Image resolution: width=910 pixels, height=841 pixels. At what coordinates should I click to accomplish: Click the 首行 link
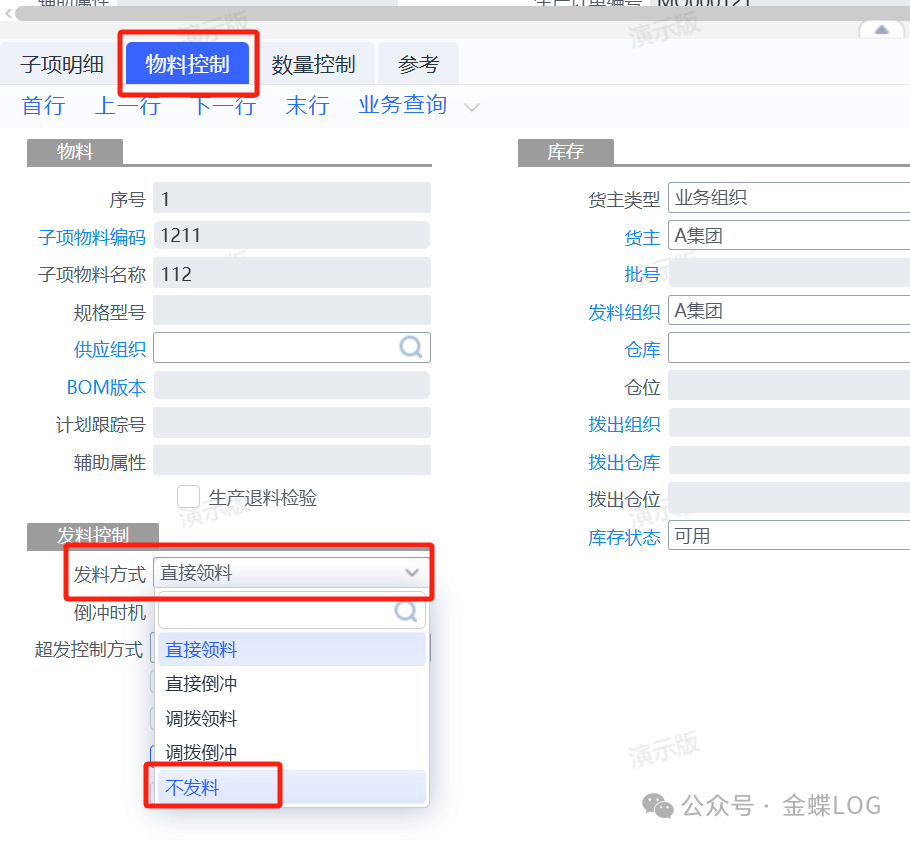(43, 105)
